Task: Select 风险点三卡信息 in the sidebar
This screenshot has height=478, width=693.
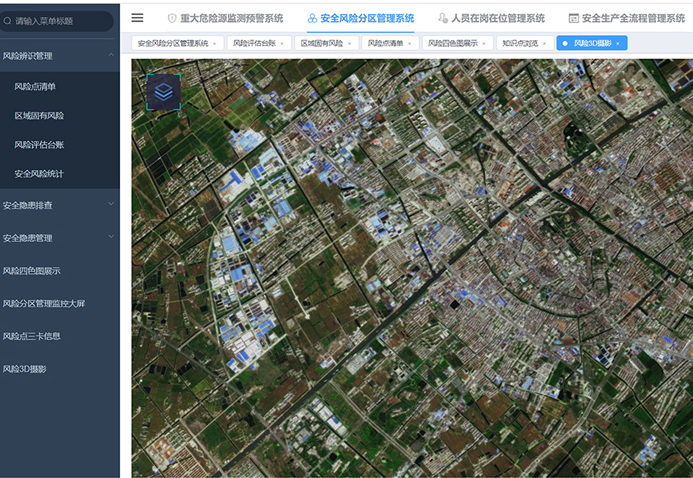Action: pos(32,336)
